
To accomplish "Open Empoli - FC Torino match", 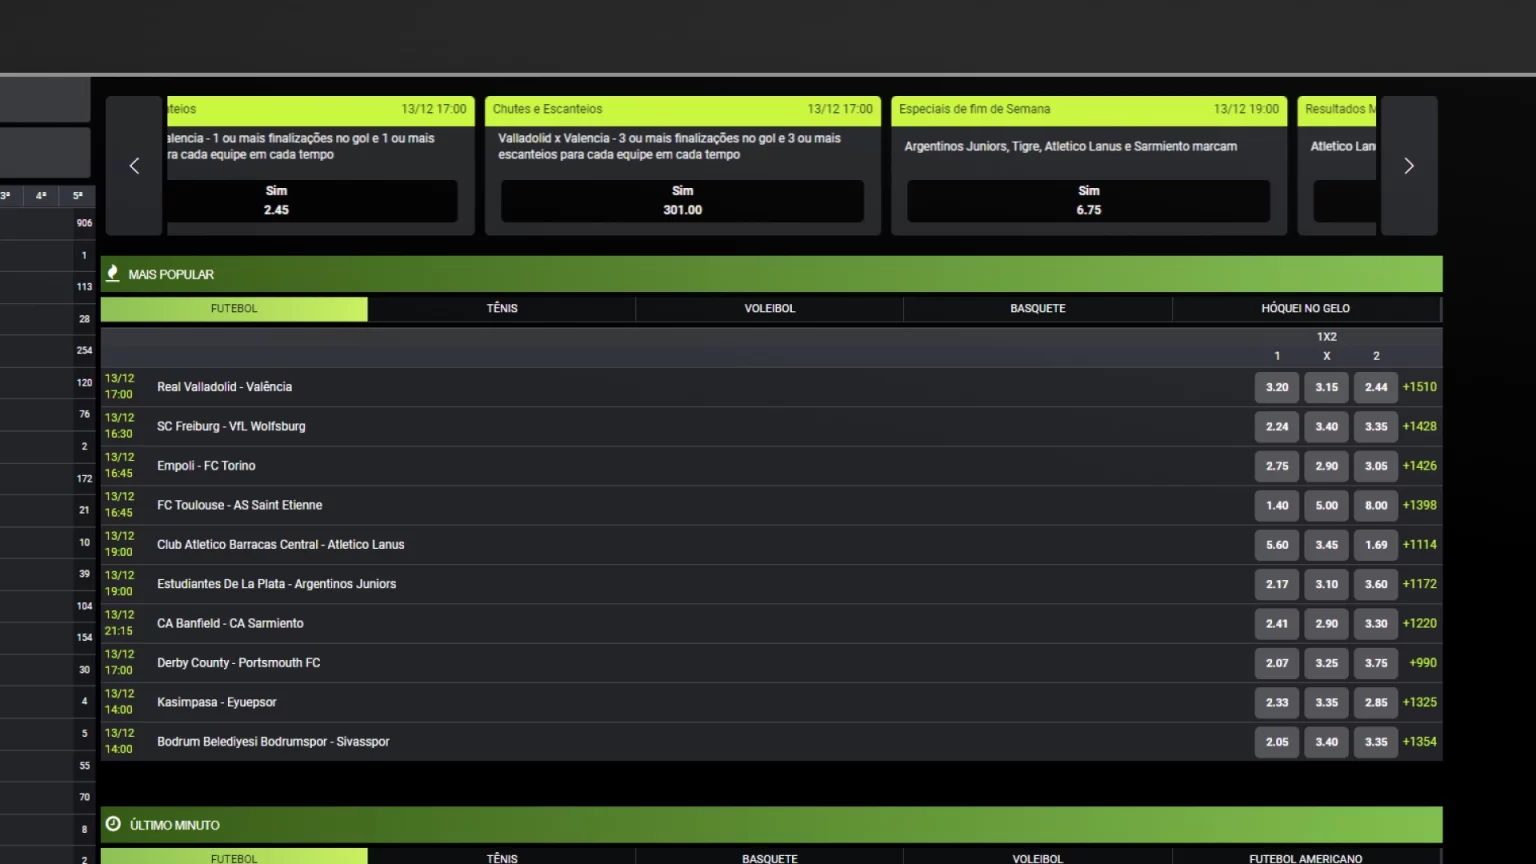I will pos(206,466).
